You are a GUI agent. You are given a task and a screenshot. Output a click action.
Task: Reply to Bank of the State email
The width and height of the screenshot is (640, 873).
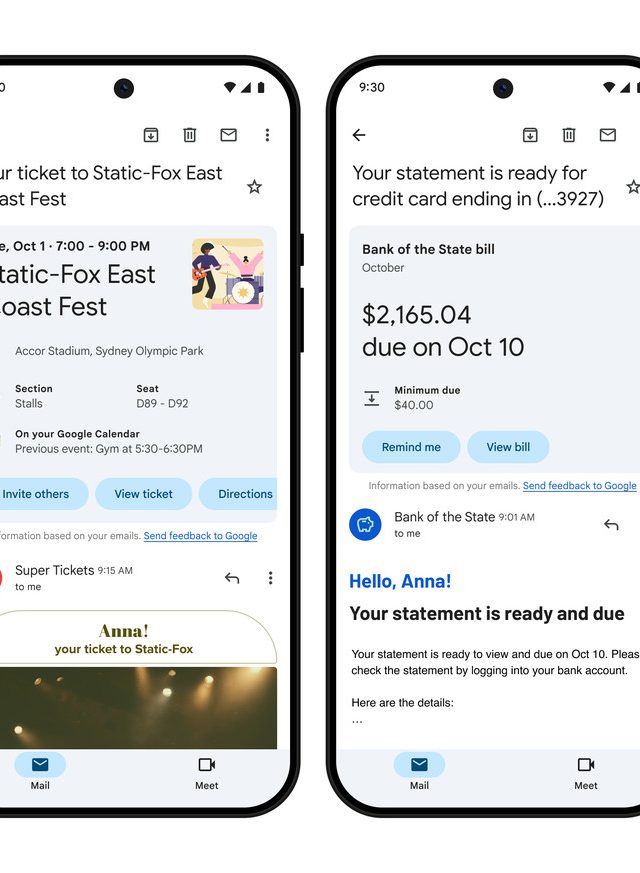tap(611, 525)
